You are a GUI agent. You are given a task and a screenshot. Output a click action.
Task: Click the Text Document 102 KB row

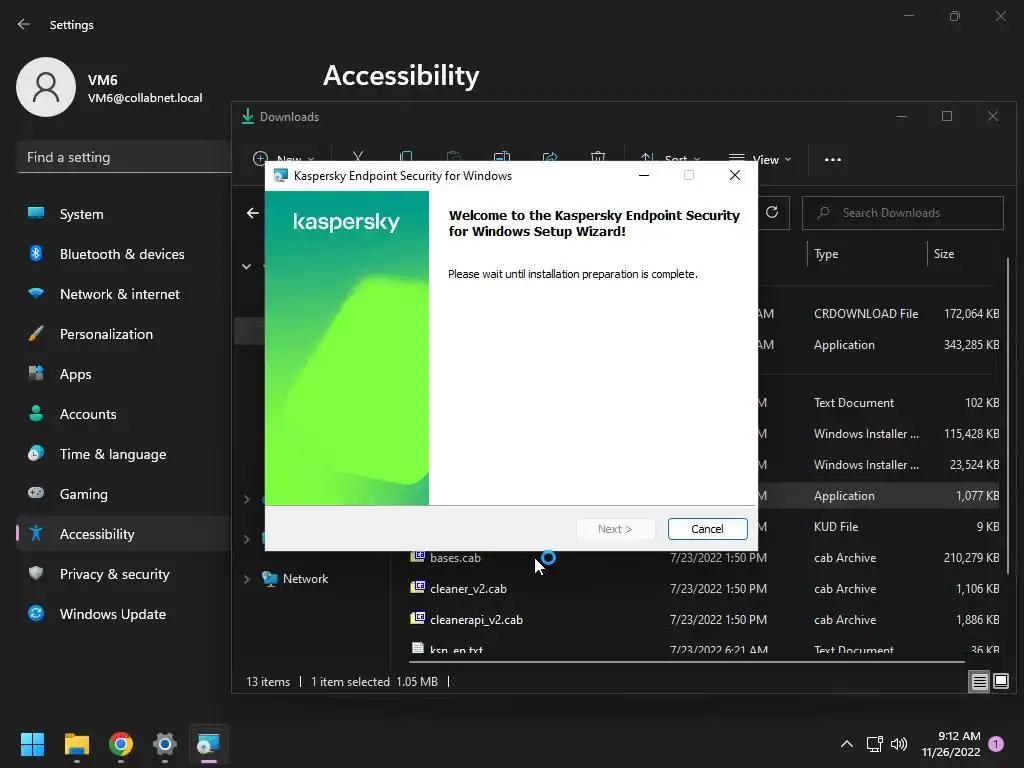tap(878, 402)
